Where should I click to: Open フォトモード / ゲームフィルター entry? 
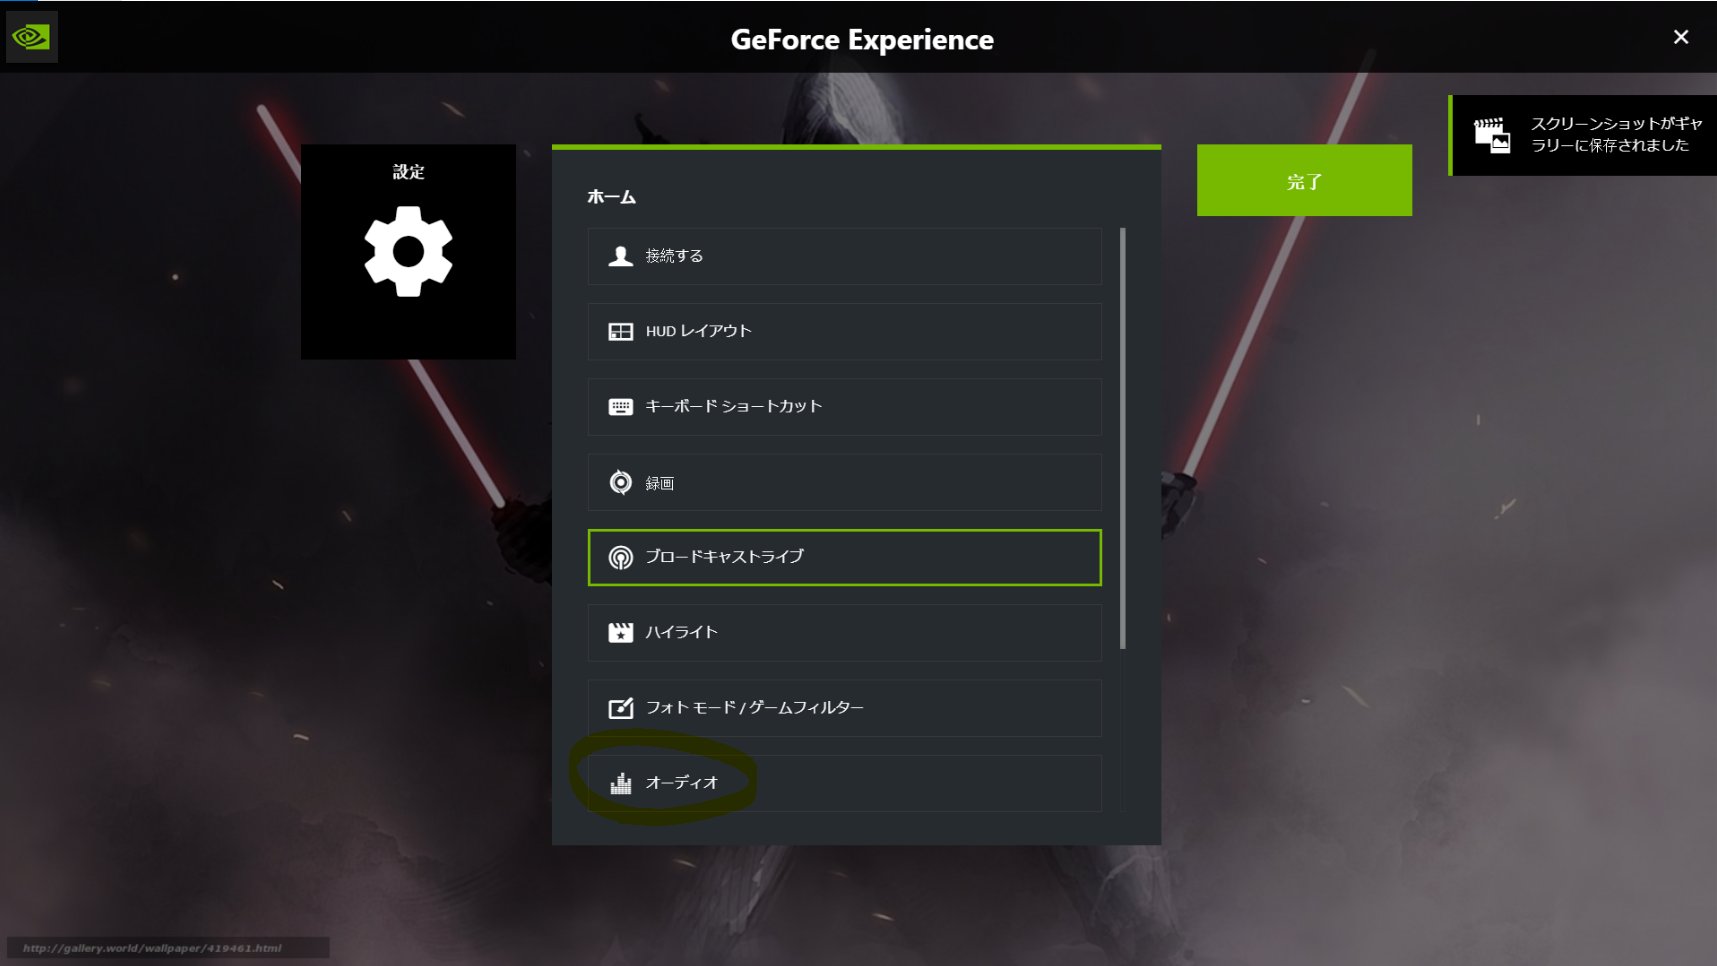(844, 708)
